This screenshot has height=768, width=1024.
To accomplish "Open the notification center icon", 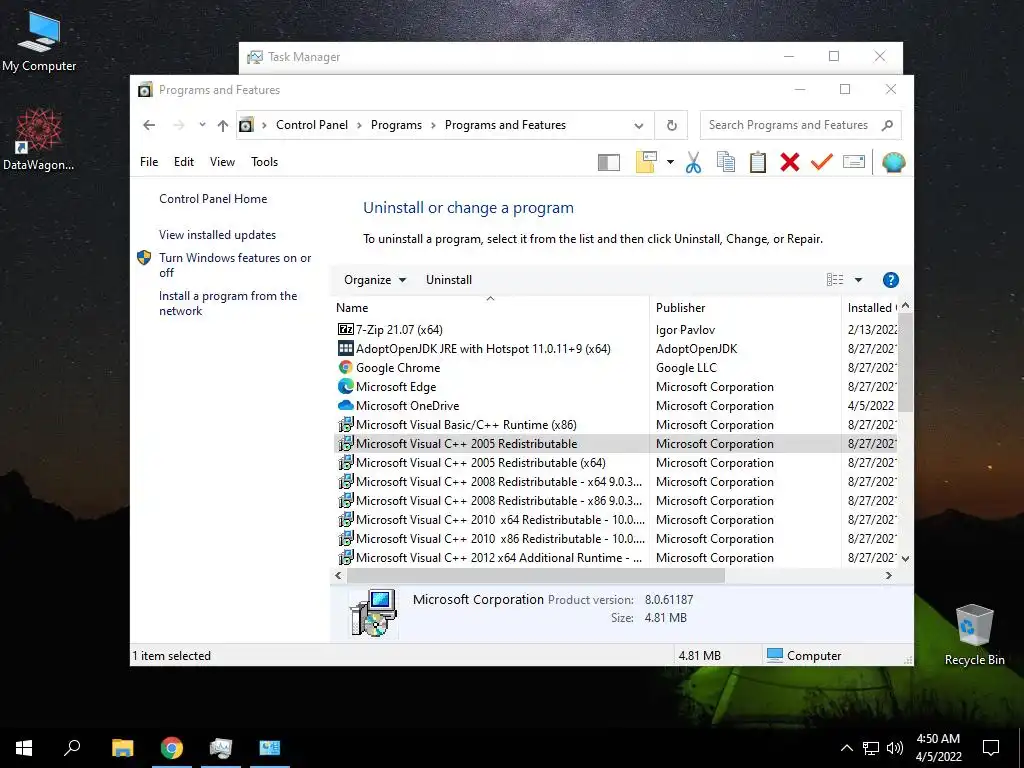I will point(991,747).
